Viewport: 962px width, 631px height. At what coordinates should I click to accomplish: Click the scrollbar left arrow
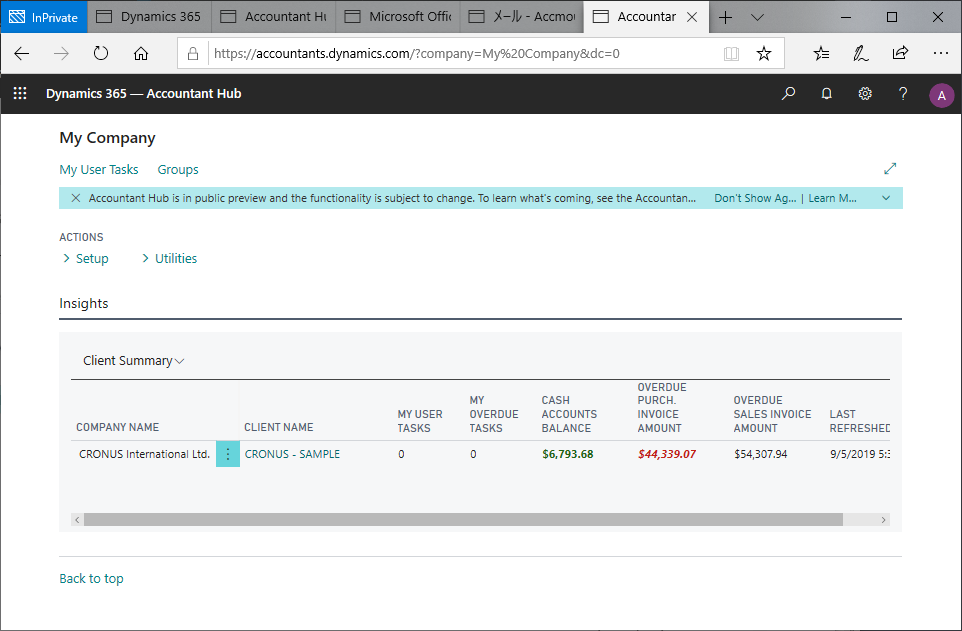(x=77, y=520)
